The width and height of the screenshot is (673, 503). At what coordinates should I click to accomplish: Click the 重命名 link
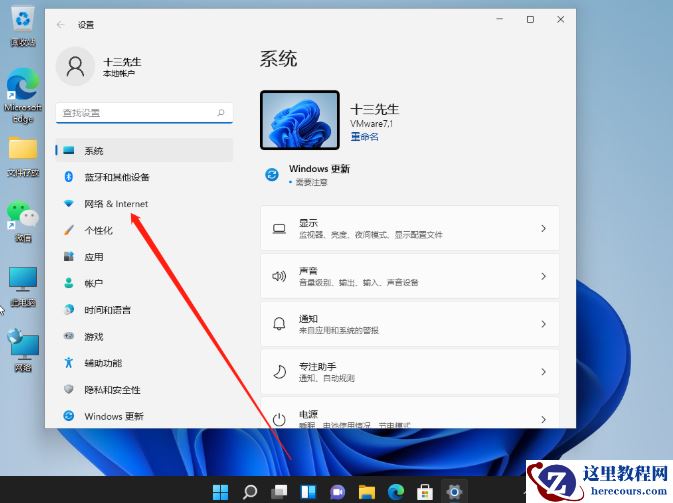pos(364,137)
